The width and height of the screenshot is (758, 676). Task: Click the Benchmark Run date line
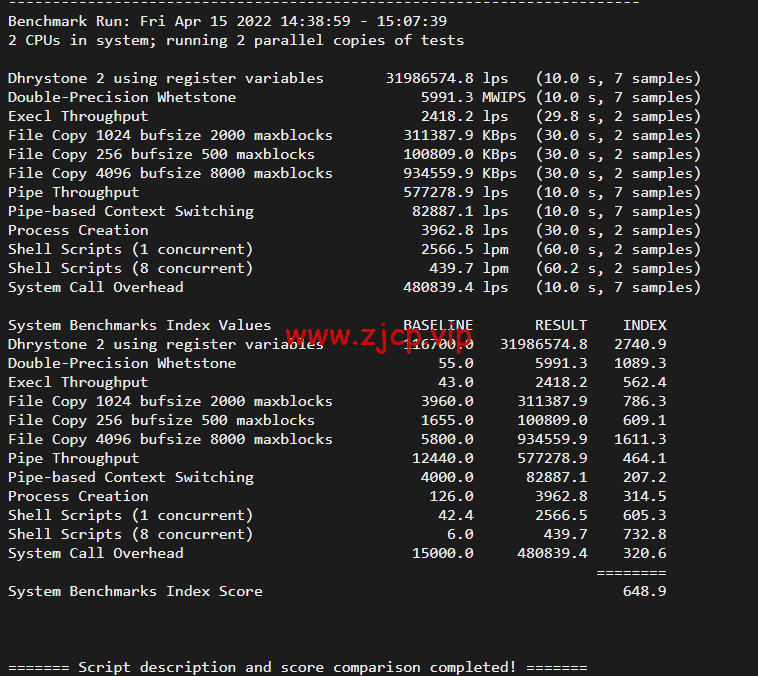(x=228, y=21)
